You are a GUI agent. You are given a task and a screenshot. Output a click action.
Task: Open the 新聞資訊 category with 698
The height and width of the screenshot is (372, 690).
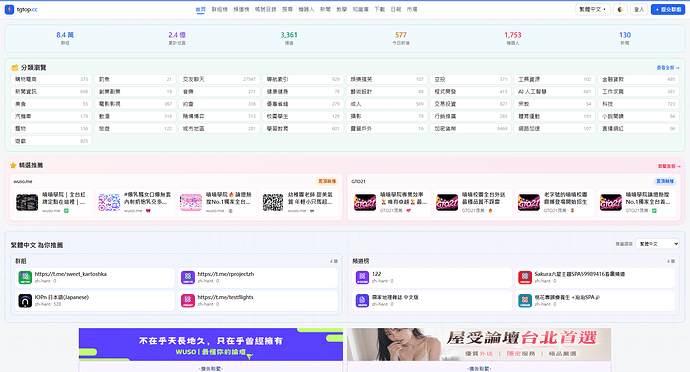coord(51,92)
